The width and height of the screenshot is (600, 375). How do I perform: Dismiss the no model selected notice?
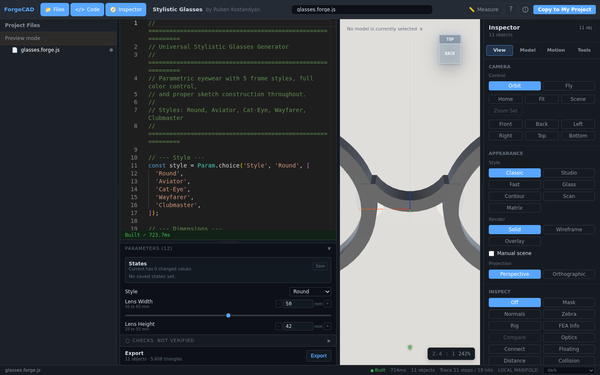click(421, 29)
